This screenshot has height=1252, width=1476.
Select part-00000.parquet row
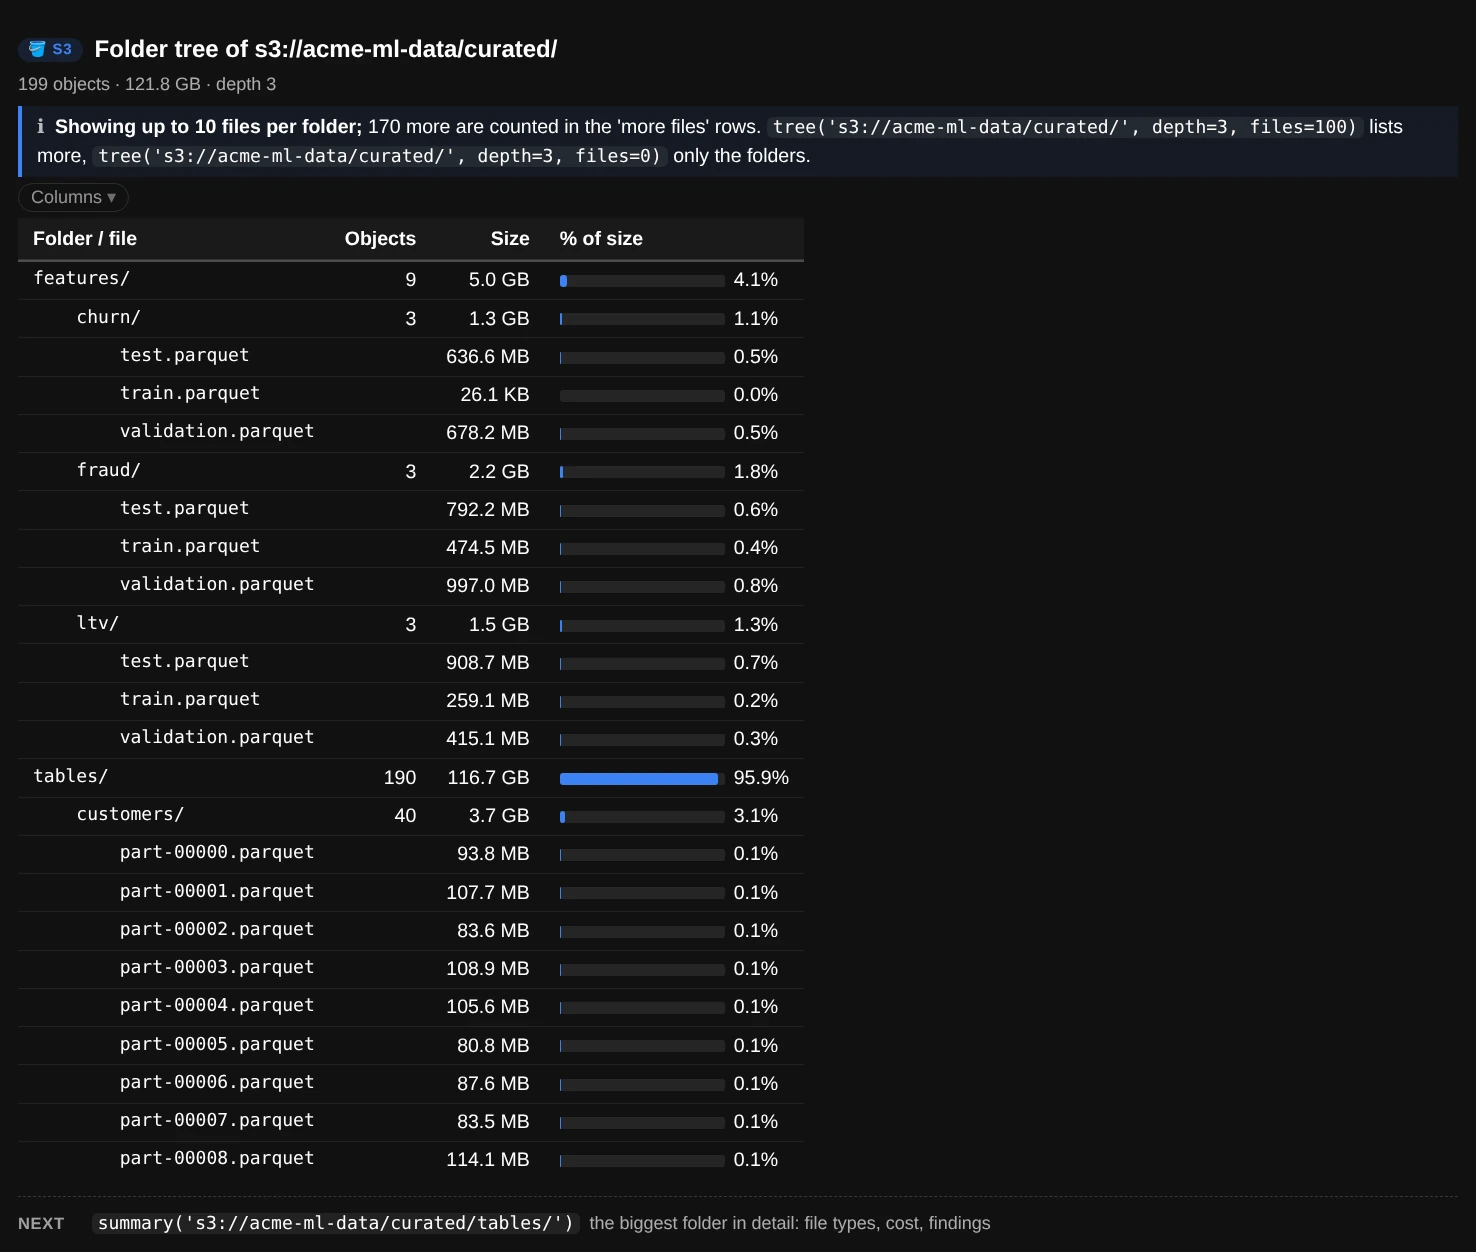click(x=411, y=854)
